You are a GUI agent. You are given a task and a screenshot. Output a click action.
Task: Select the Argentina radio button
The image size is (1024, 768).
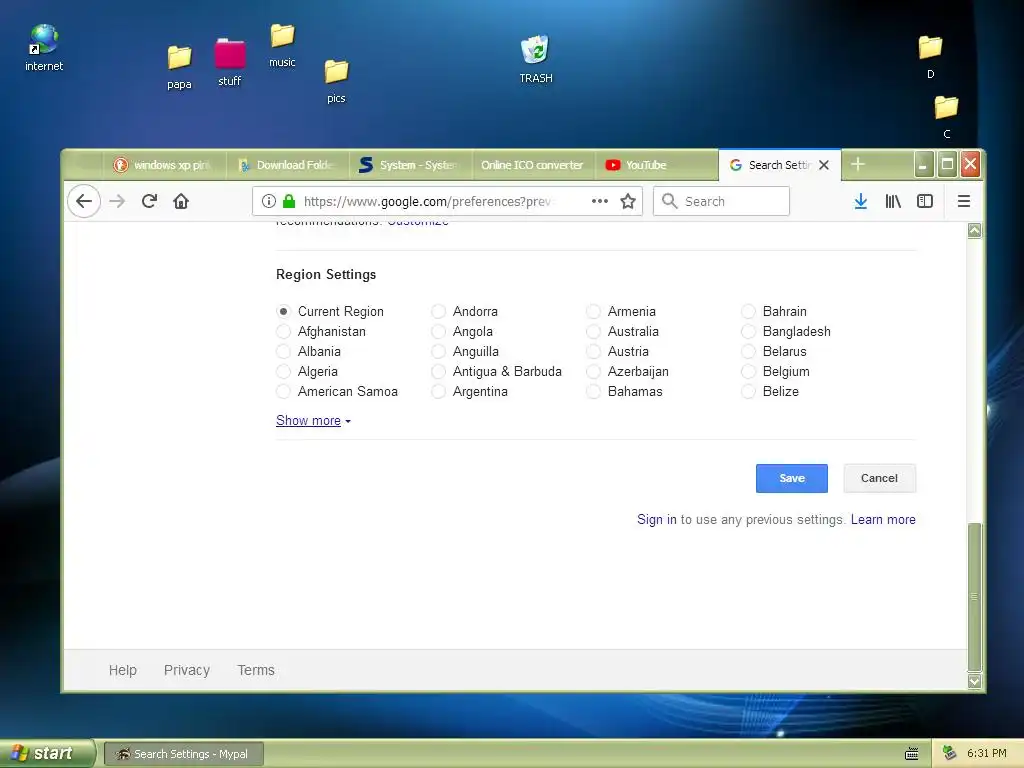click(438, 391)
